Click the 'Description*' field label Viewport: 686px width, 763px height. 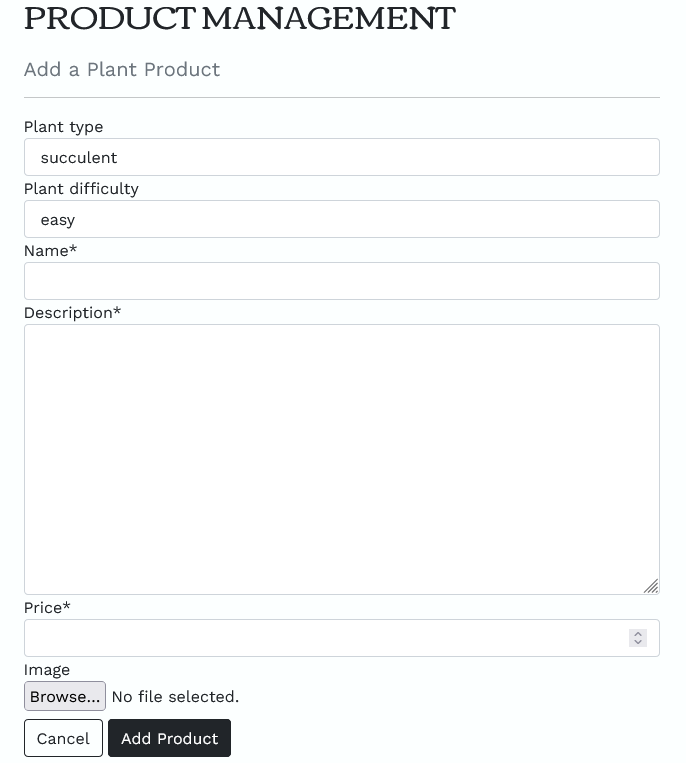pos(72,313)
